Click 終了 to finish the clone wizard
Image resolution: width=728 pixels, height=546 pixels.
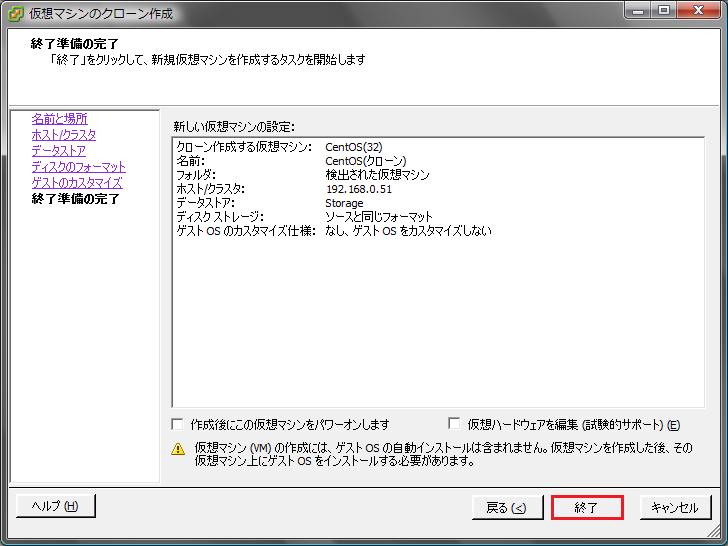pyautogui.click(x=587, y=507)
